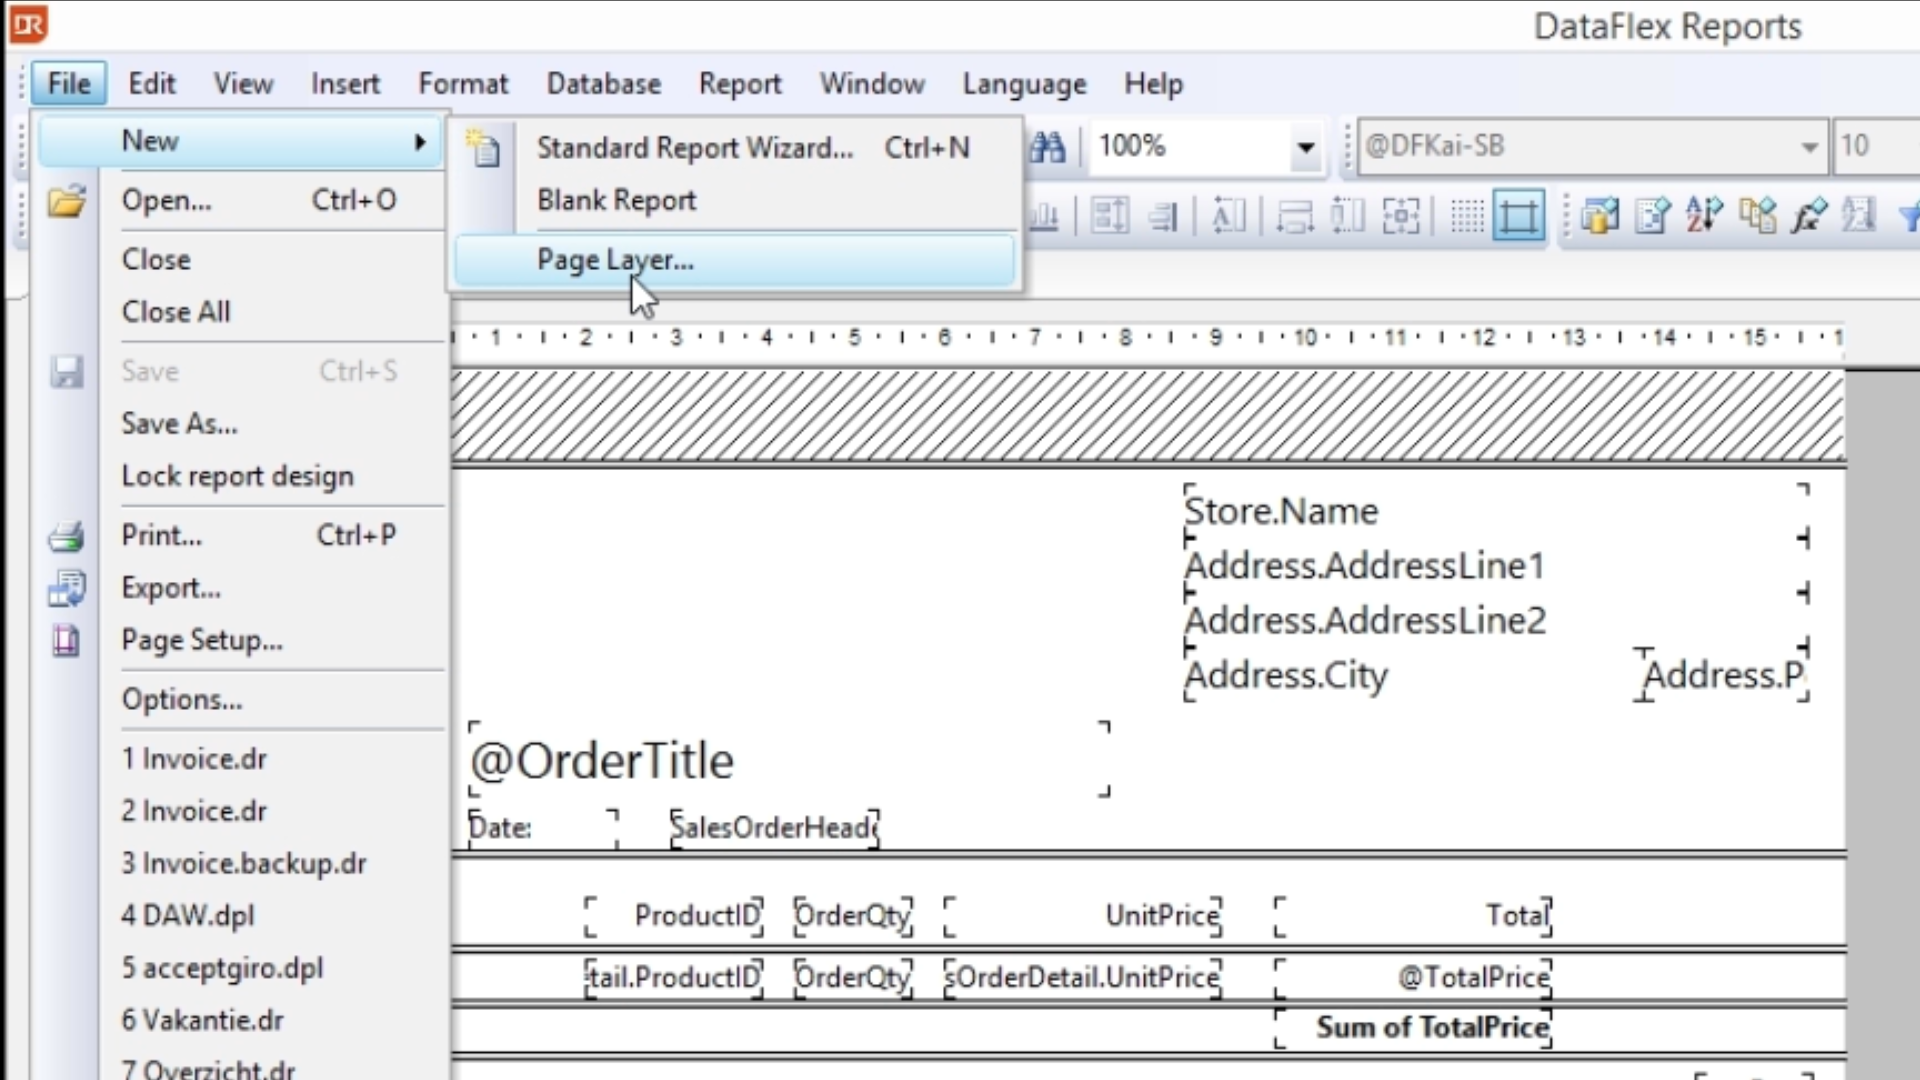Open the Database menu

[603, 84]
